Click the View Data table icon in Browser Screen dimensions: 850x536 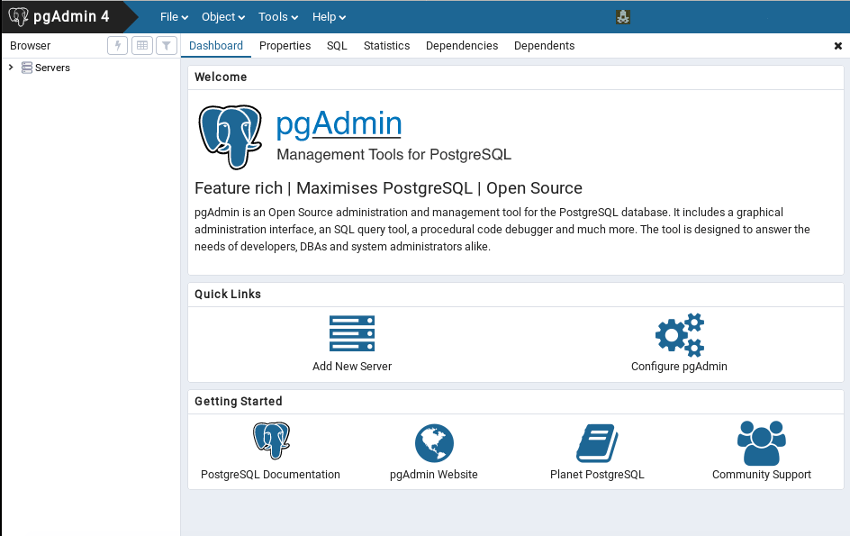click(x=142, y=46)
